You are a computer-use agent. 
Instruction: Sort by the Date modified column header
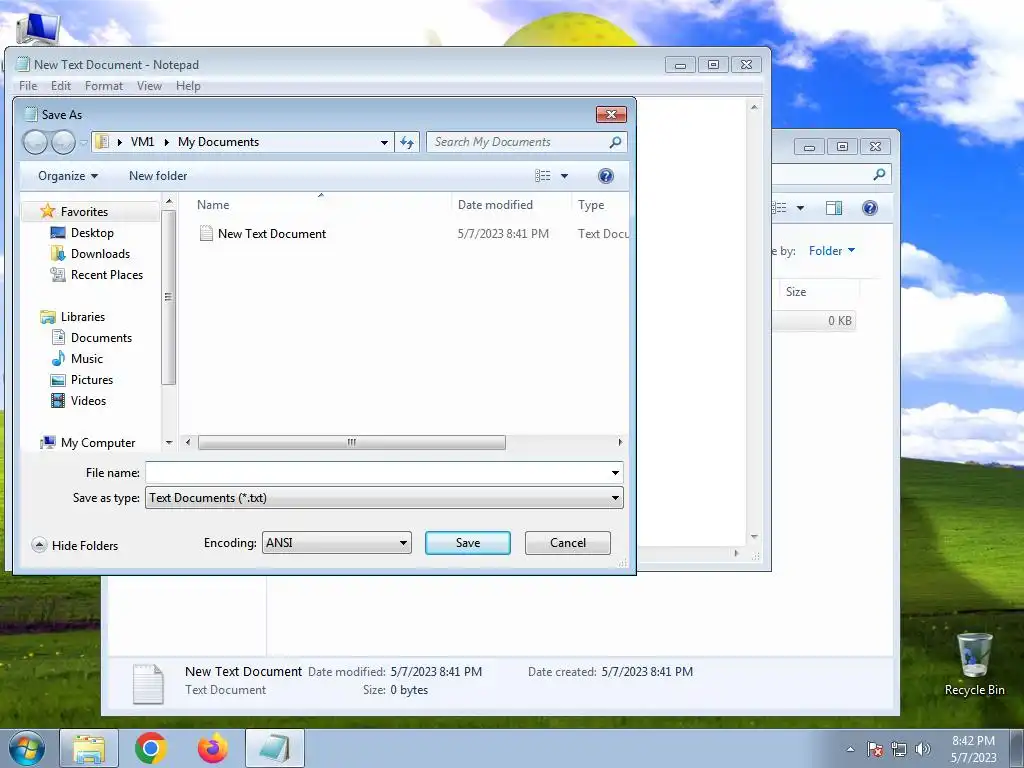(x=495, y=204)
